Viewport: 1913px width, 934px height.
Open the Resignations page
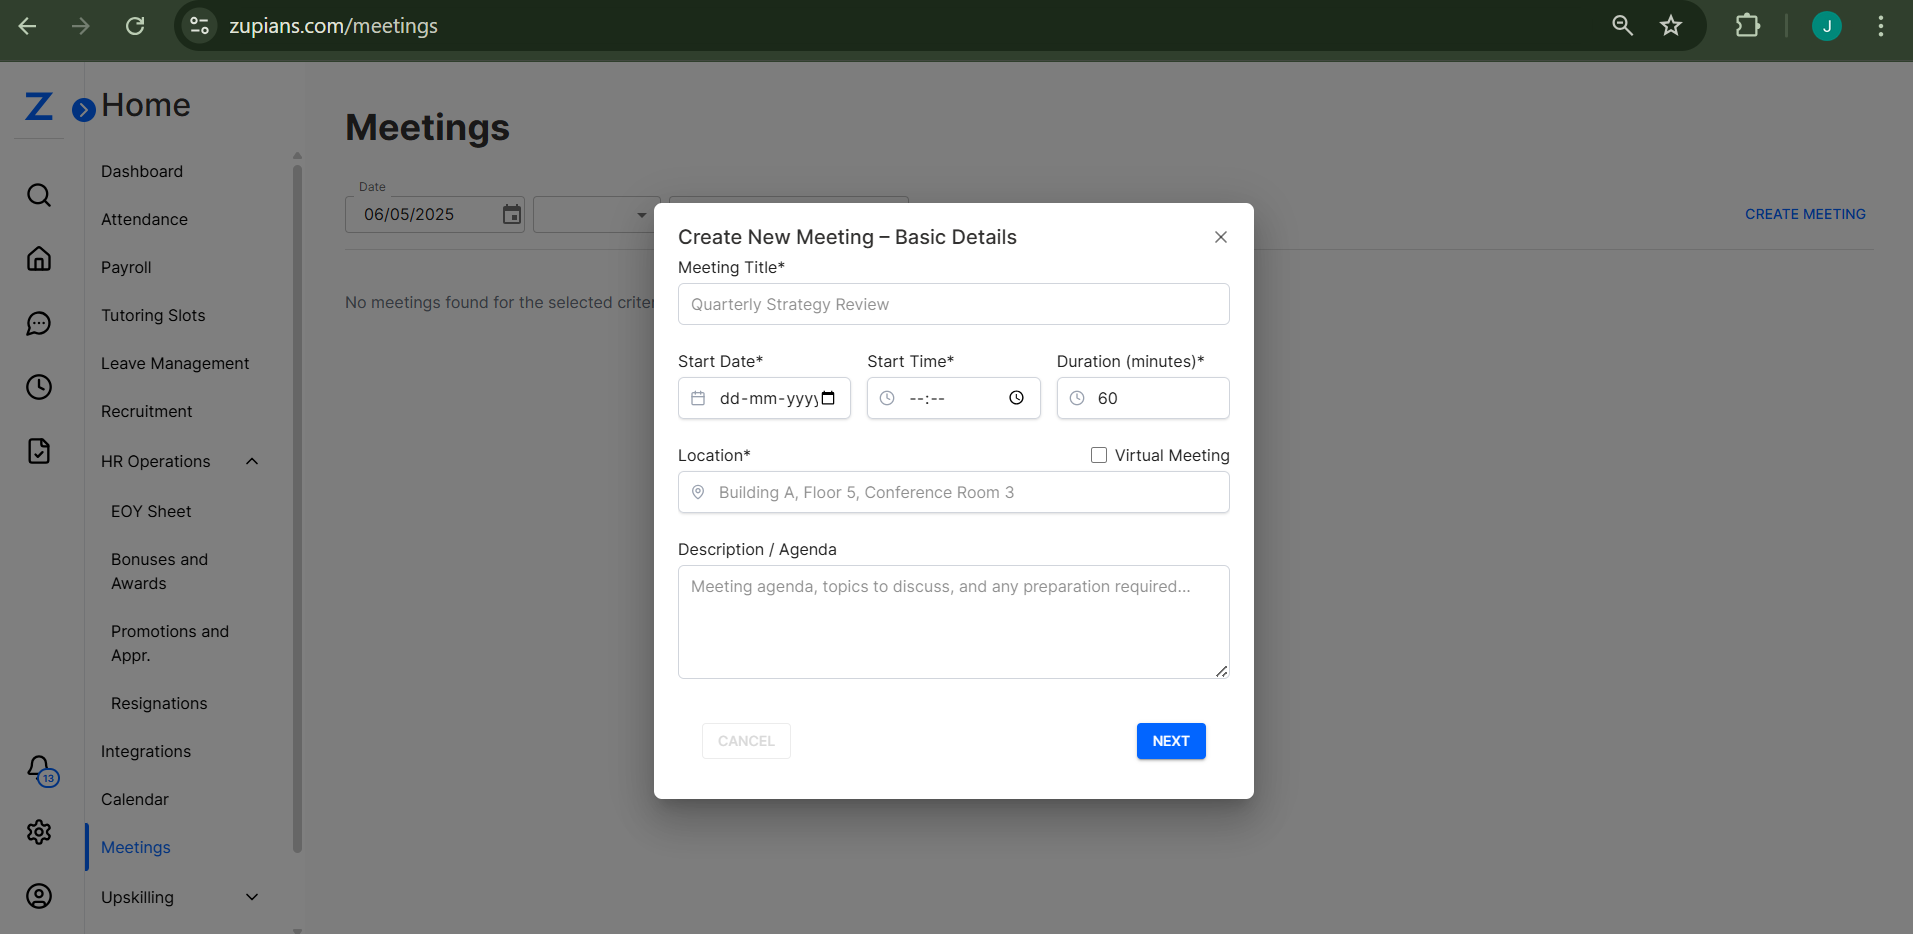click(x=158, y=703)
